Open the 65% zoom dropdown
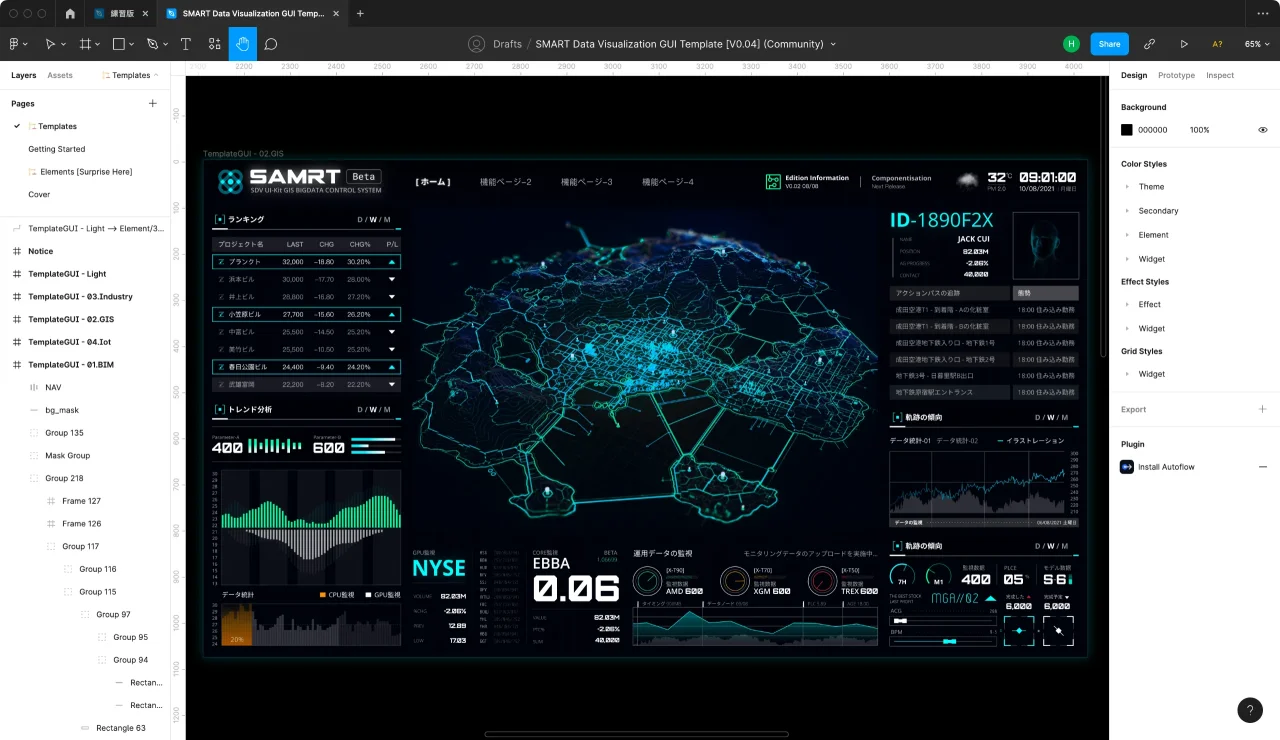 (1257, 44)
